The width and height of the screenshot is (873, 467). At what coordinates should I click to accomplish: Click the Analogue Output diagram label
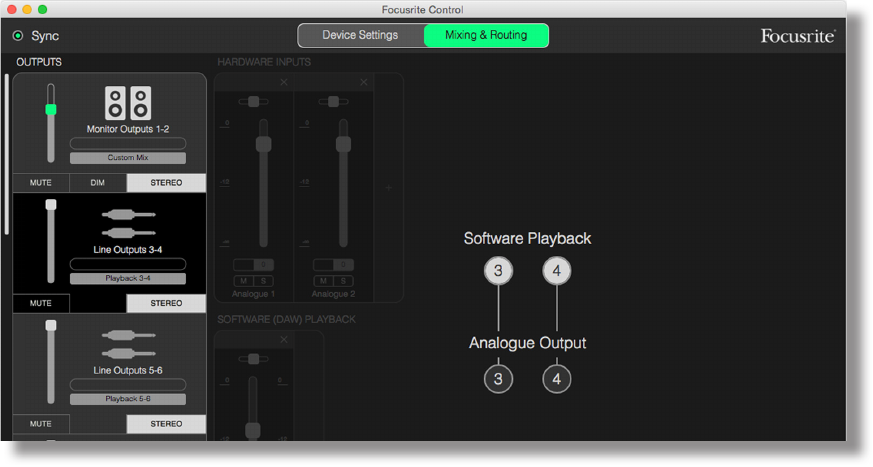click(x=527, y=343)
